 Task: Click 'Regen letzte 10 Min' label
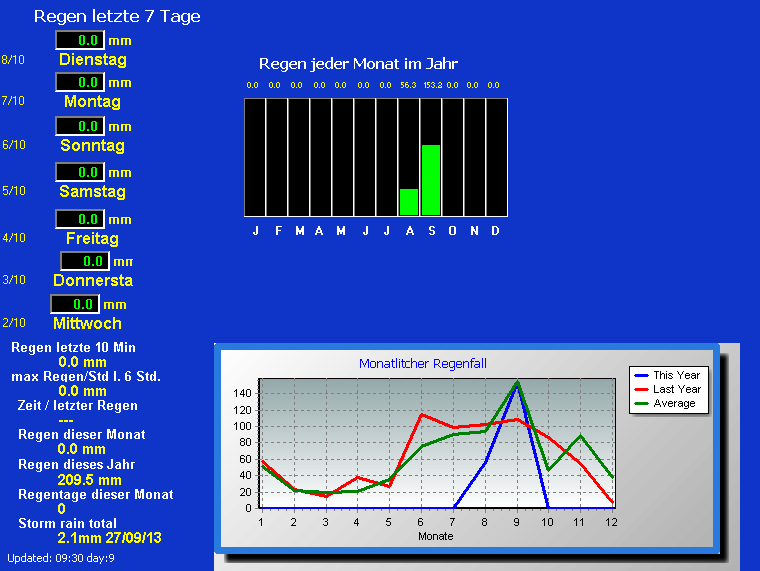(73, 348)
